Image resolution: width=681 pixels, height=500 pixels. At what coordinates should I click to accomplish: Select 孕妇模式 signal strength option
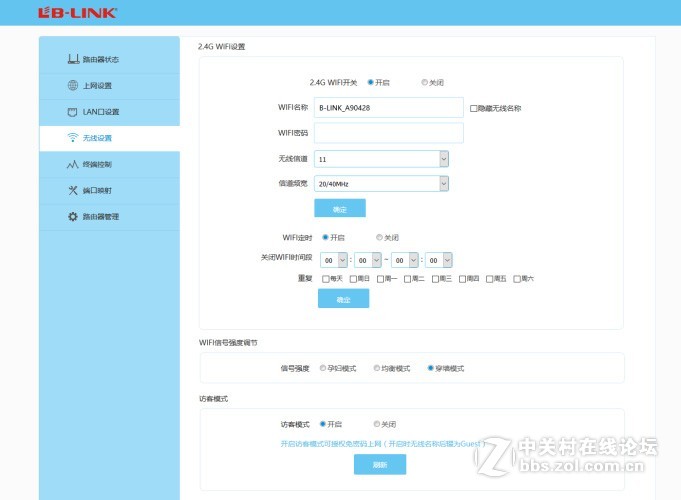tap(322, 368)
